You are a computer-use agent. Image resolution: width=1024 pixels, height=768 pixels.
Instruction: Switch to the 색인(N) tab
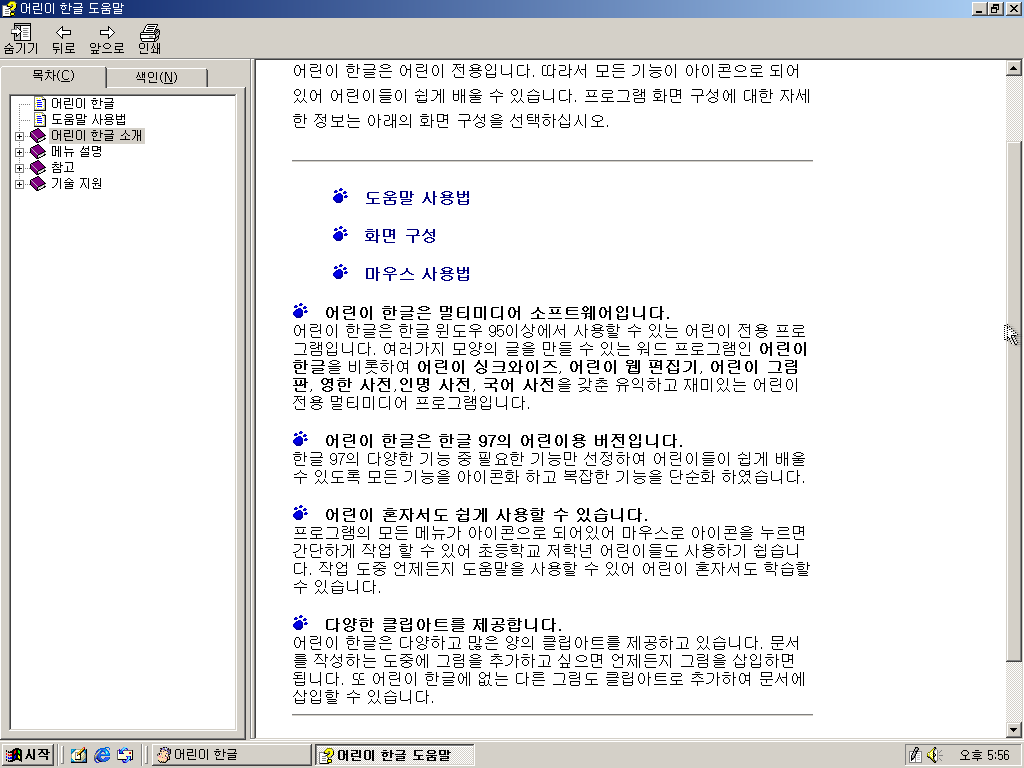(157, 77)
